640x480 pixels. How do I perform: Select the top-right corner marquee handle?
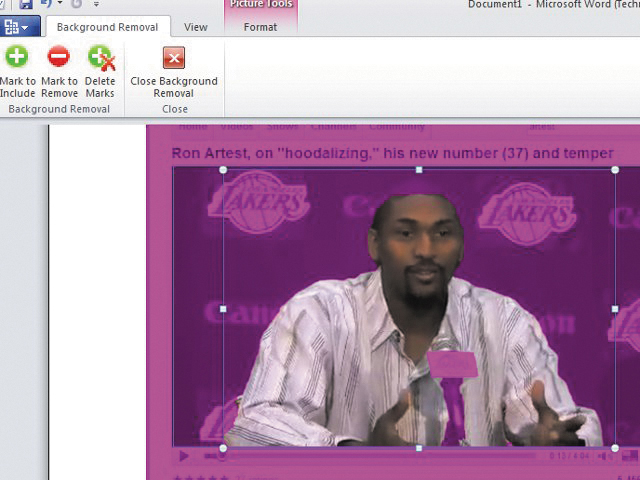click(x=615, y=170)
